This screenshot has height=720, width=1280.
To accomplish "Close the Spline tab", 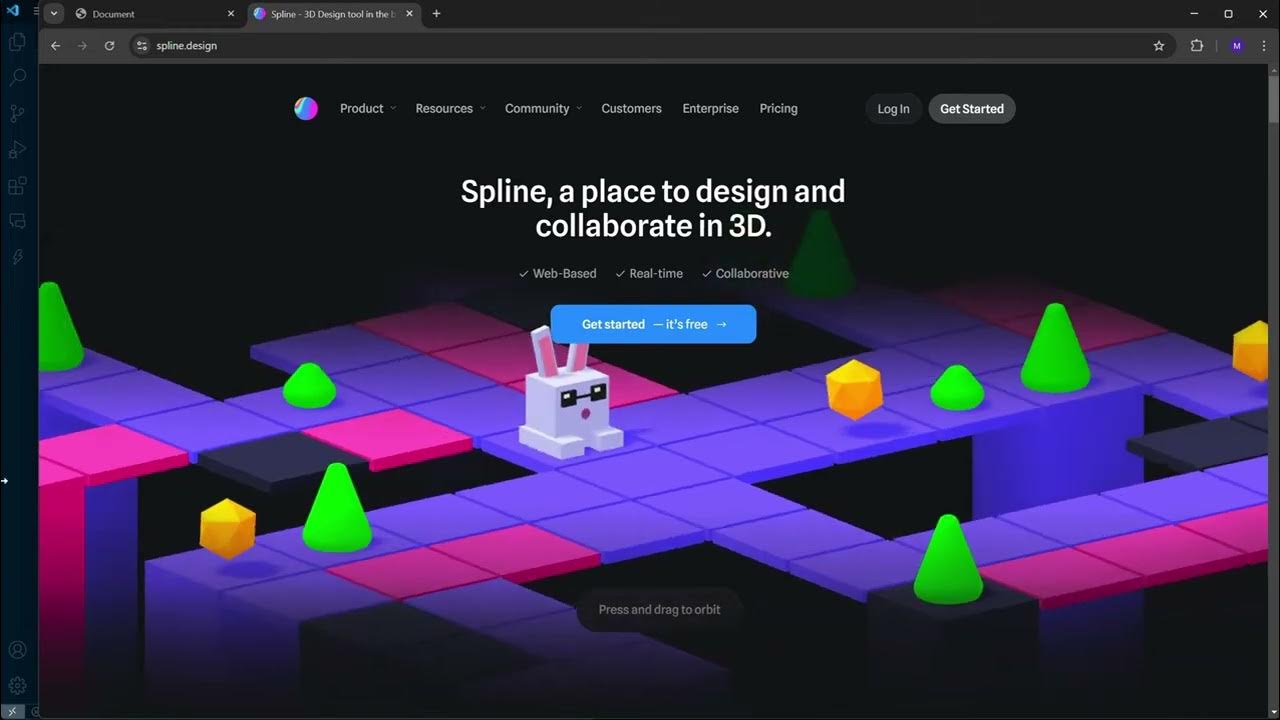I will pyautogui.click(x=409, y=14).
